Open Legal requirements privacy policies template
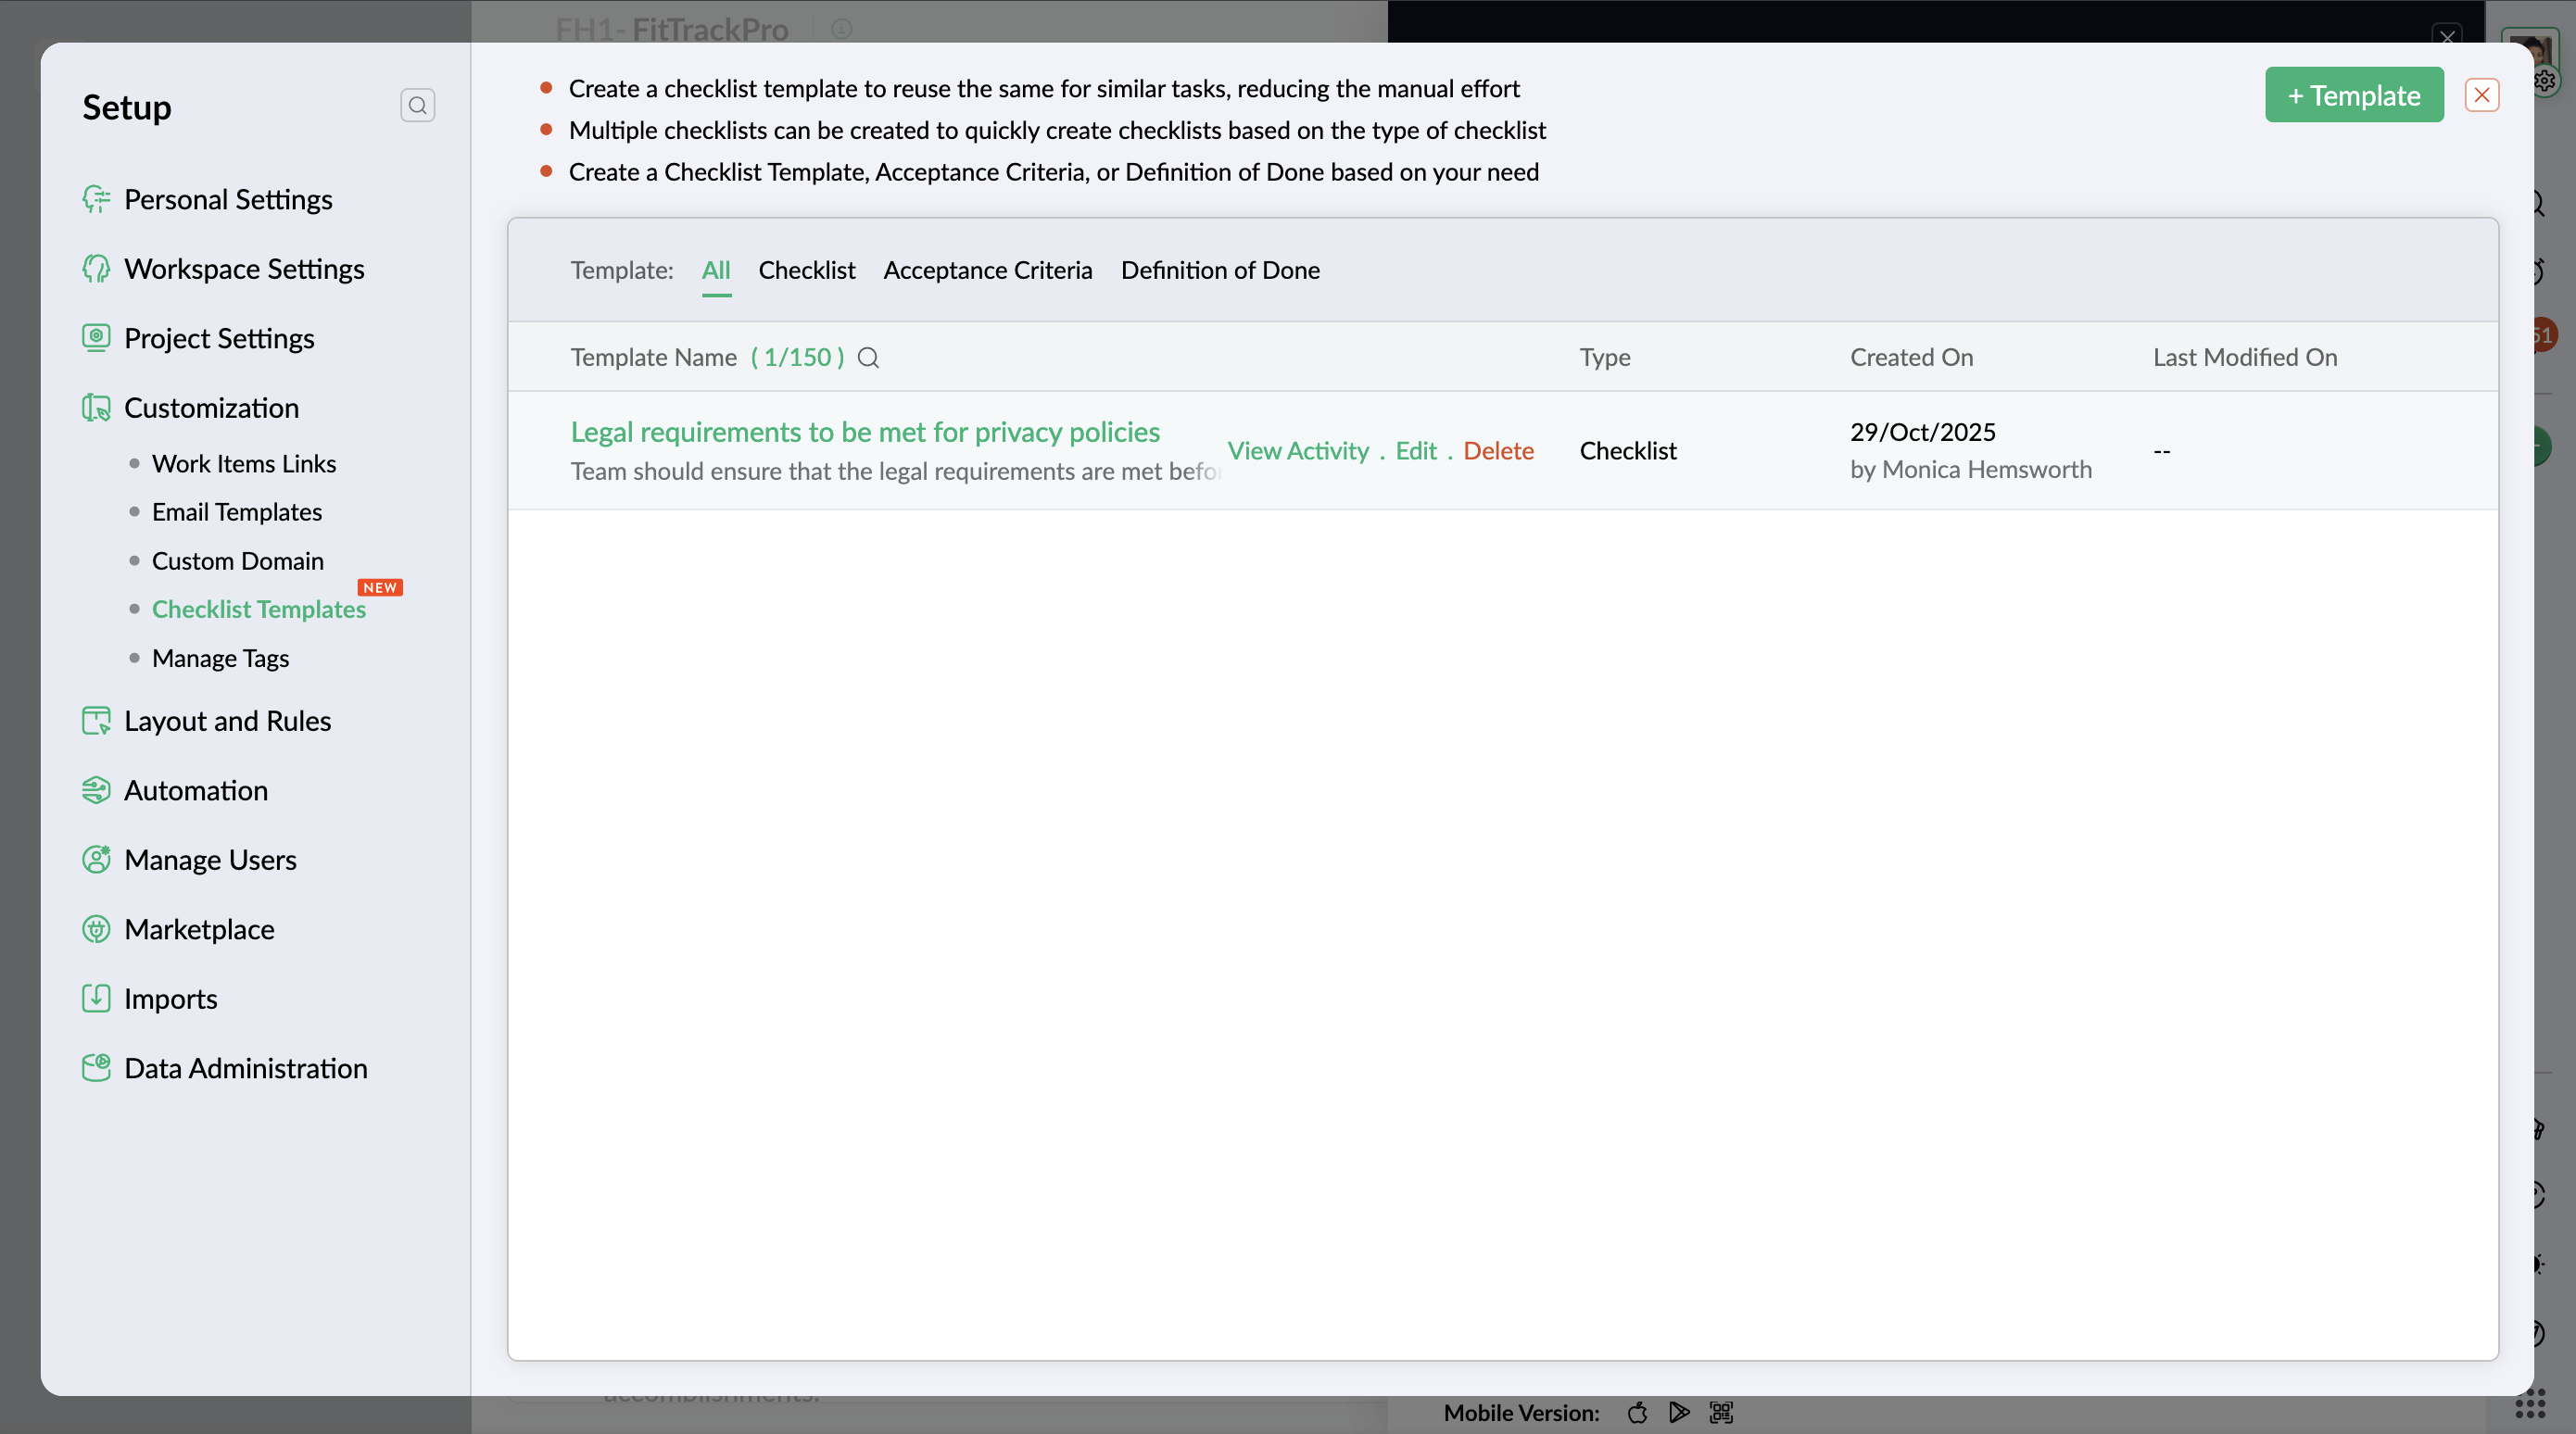This screenshot has height=1434, width=2576. (864, 432)
